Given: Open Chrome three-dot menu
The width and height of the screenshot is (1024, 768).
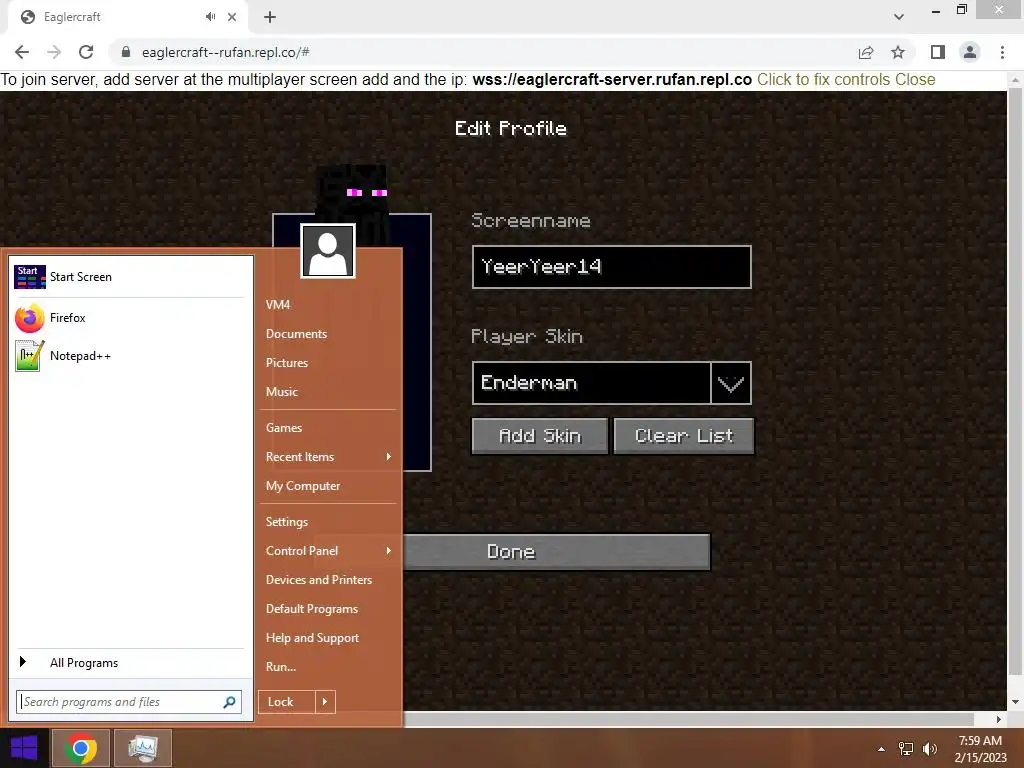Looking at the screenshot, I should coord(1002,52).
